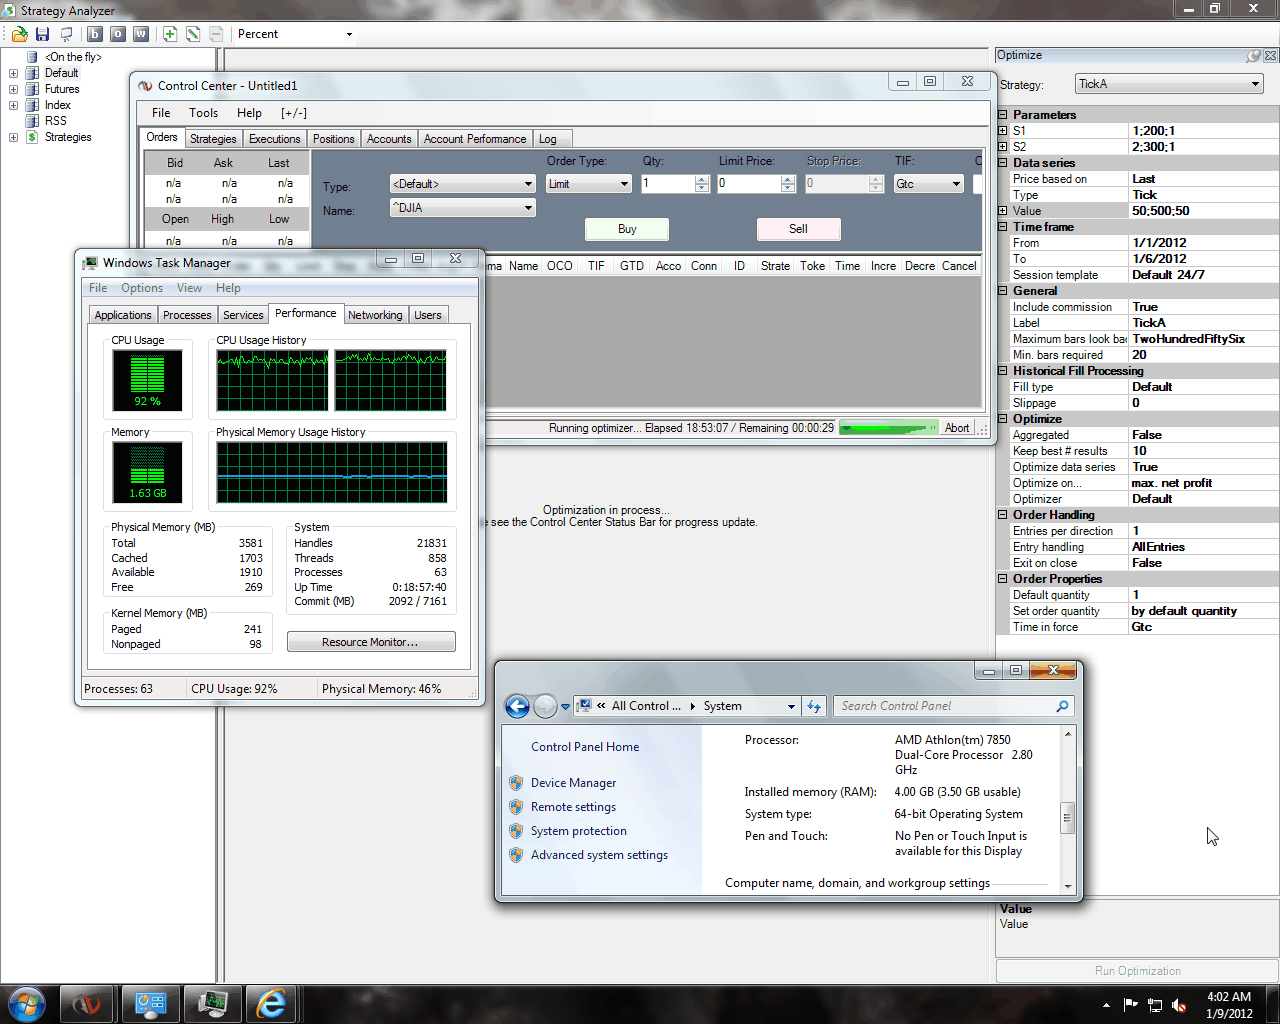The width and height of the screenshot is (1280, 1024).
Task: Toggle the 'o' optimize toolbar button
Action: (118, 34)
